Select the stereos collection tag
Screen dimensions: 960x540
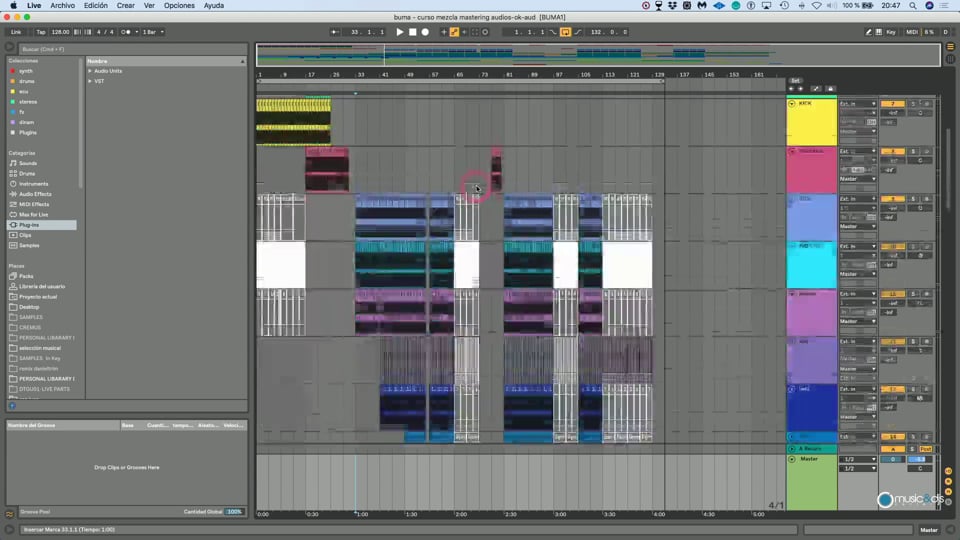[28, 102]
